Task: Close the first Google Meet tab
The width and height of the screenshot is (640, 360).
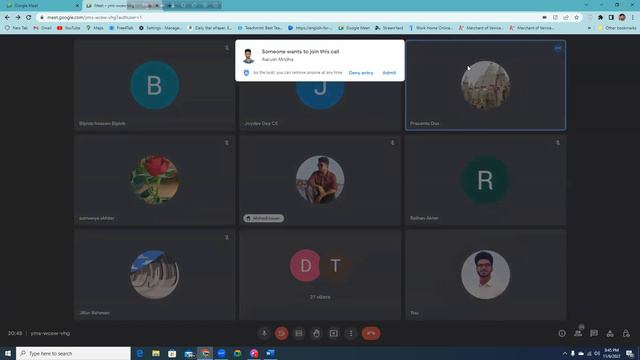Action: click(x=78, y=6)
